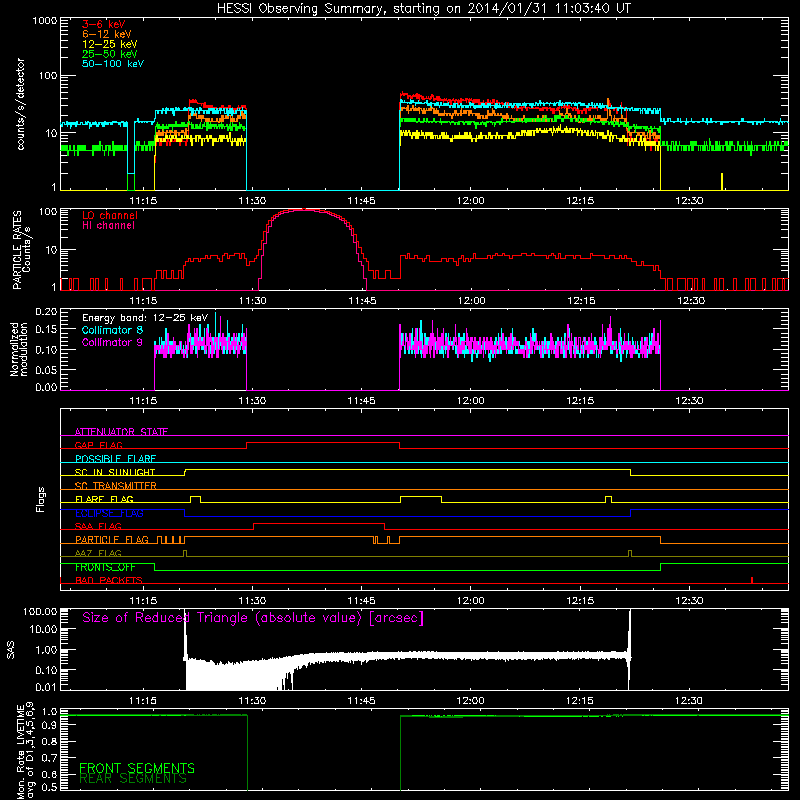Select the '3-6 keV' red legend label
Screen dimensions: 800x800
coord(104,24)
